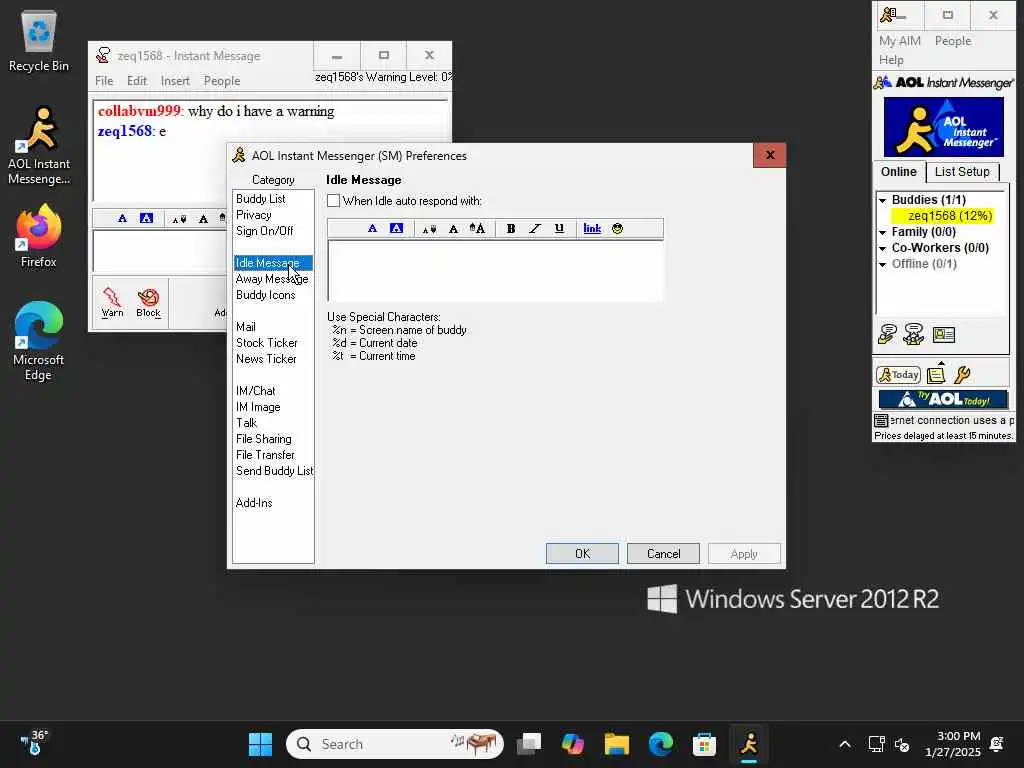Open AIM Today button
Screen dimensions: 1024x768
(x=899, y=375)
